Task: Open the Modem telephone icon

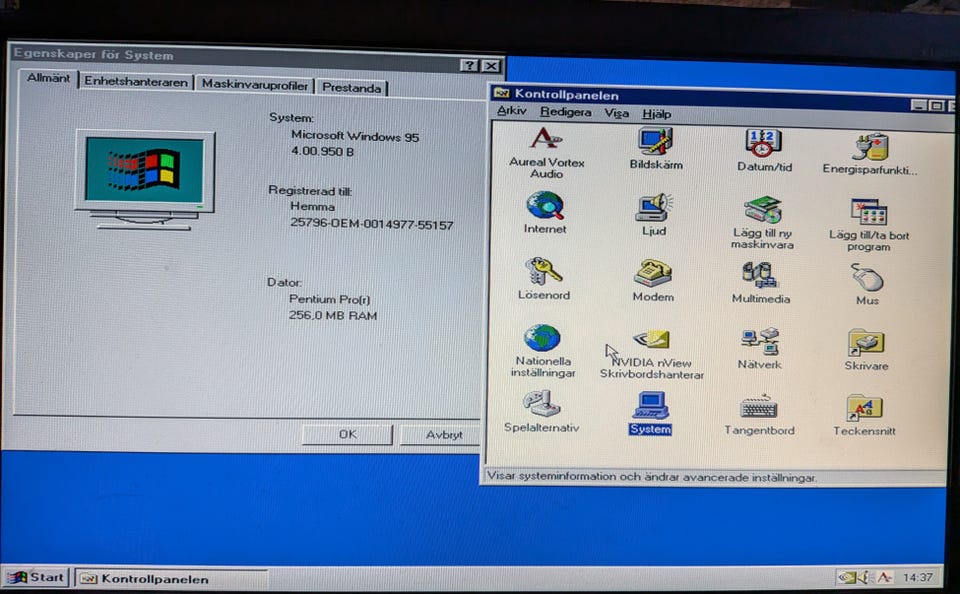Action: pos(653,274)
